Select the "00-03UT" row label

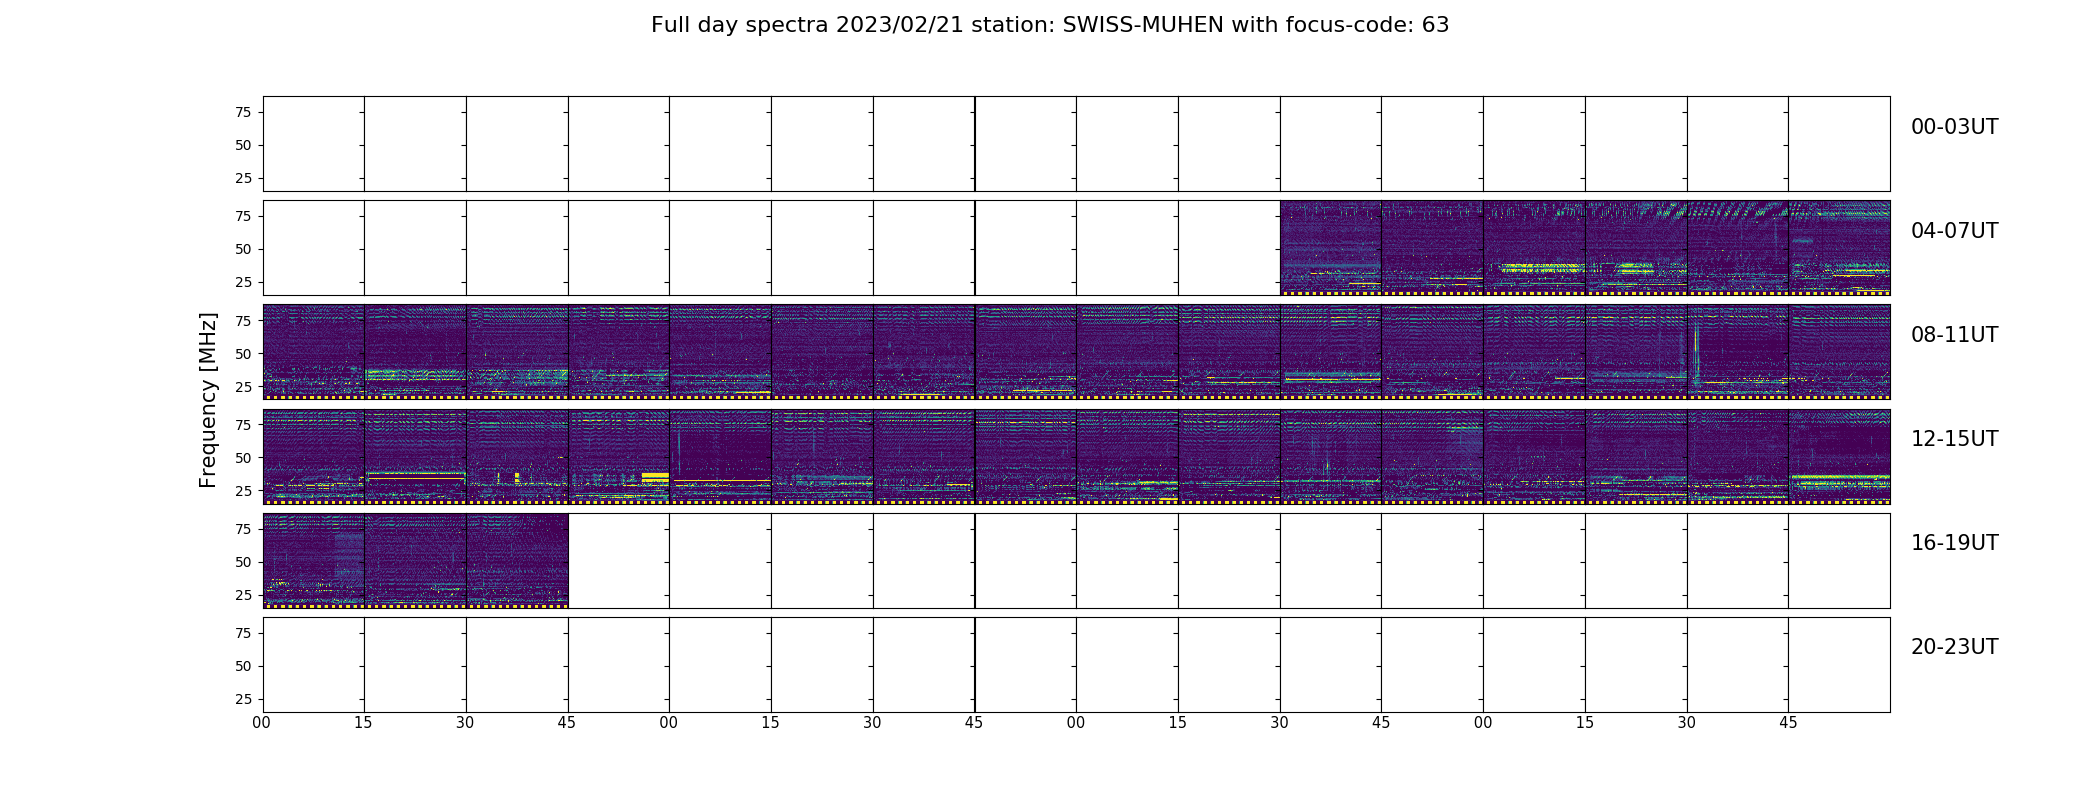[x=1954, y=127]
